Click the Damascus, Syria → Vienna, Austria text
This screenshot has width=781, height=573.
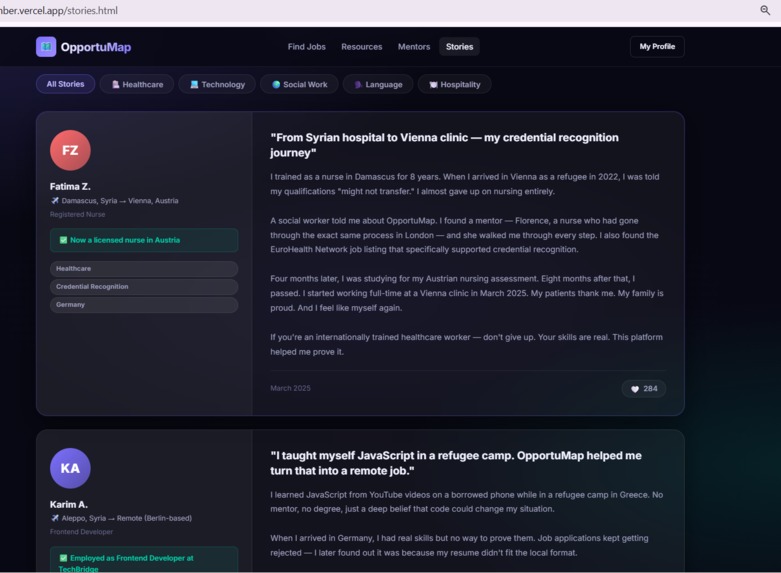120,201
